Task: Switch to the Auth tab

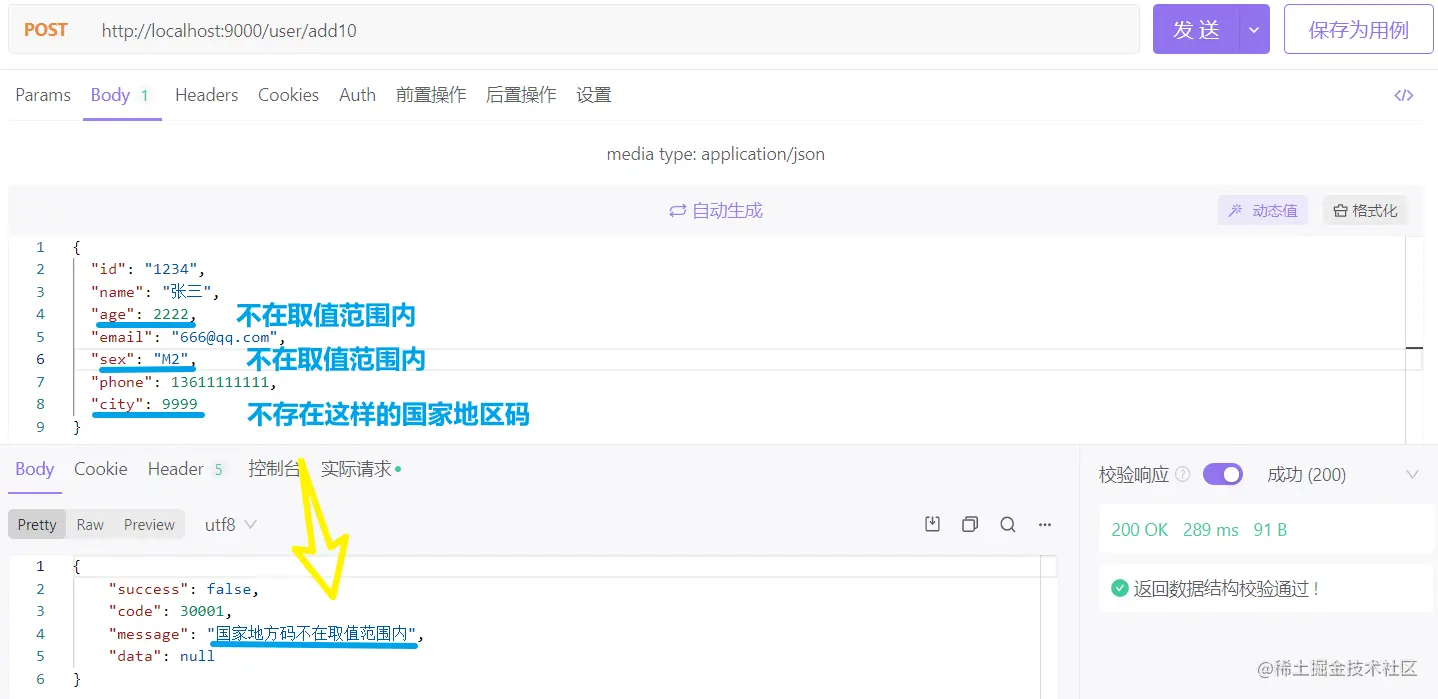Action: click(357, 95)
